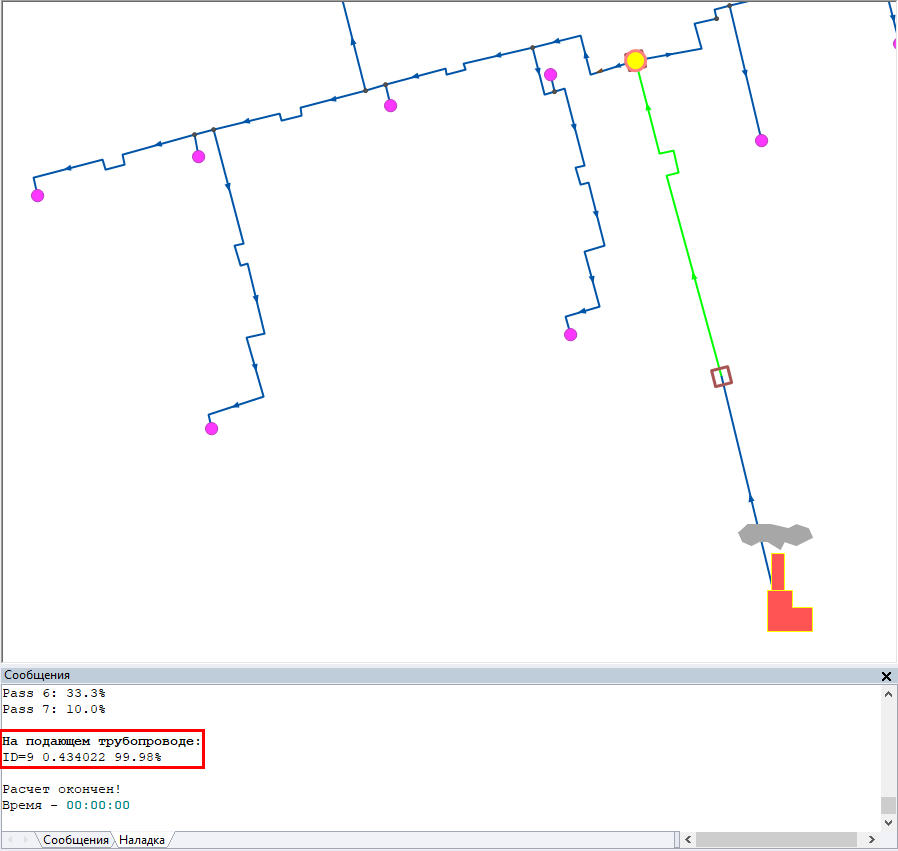
Task: Select the leftmost magenta consumer node
Action: 37,195
